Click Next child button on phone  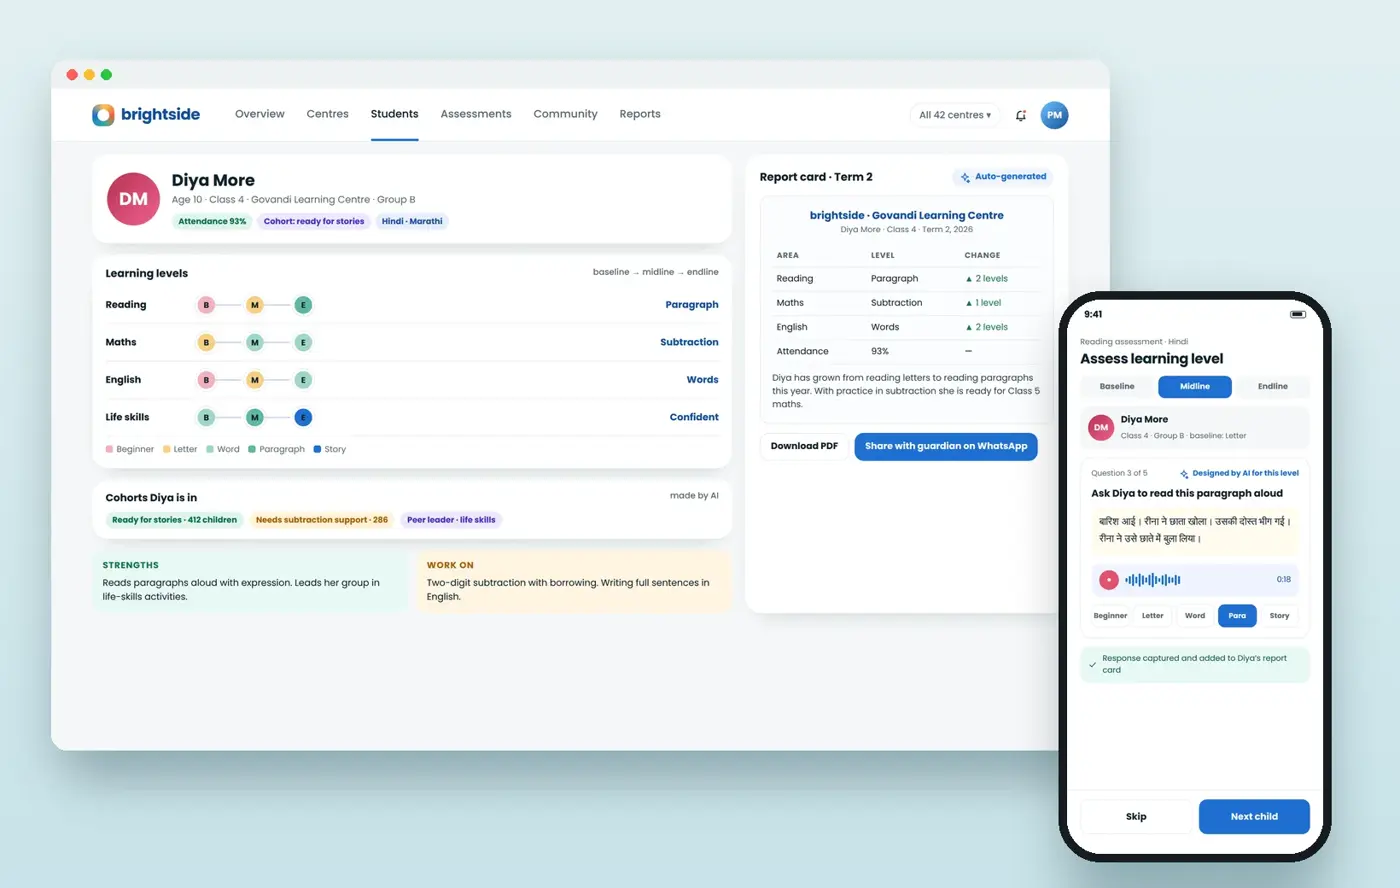point(1254,817)
